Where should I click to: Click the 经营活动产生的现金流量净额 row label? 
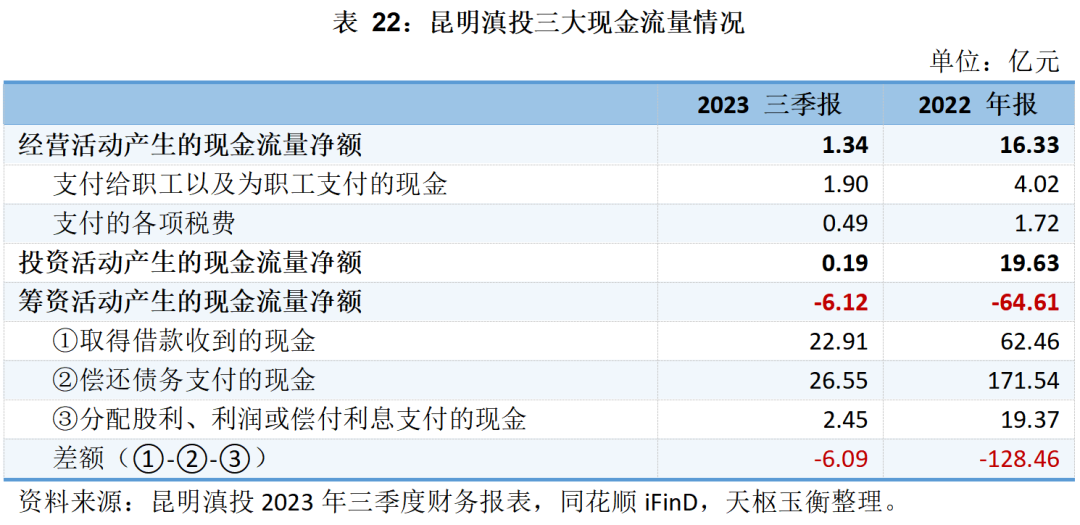click(190, 145)
